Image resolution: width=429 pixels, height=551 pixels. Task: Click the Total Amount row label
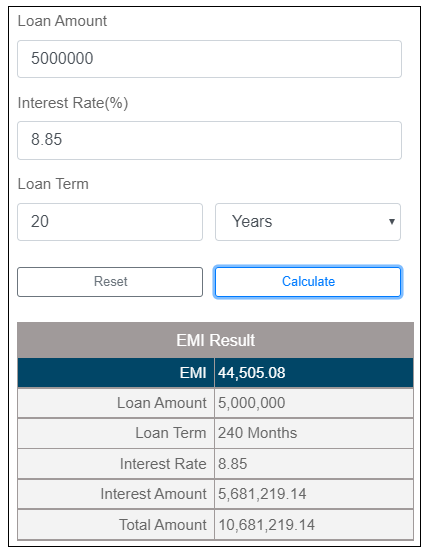tap(163, 525)
